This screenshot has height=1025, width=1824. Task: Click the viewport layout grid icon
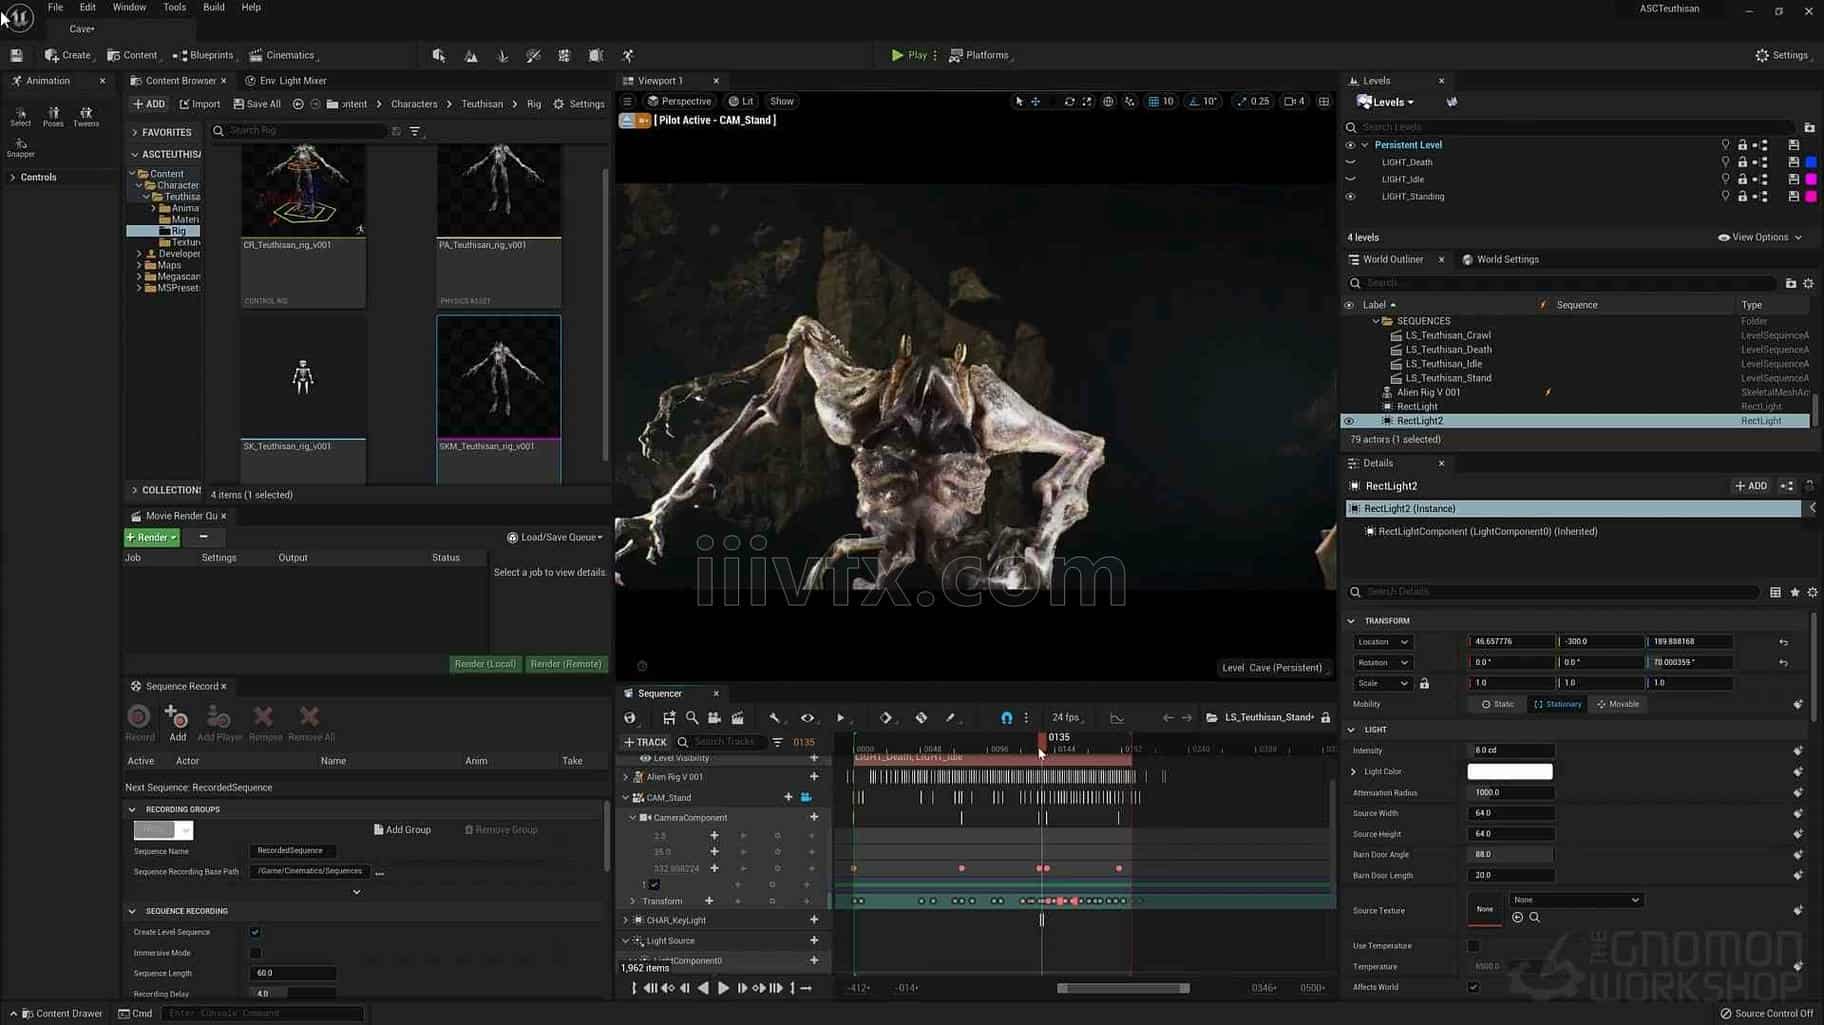click(x=1324, y=101)
